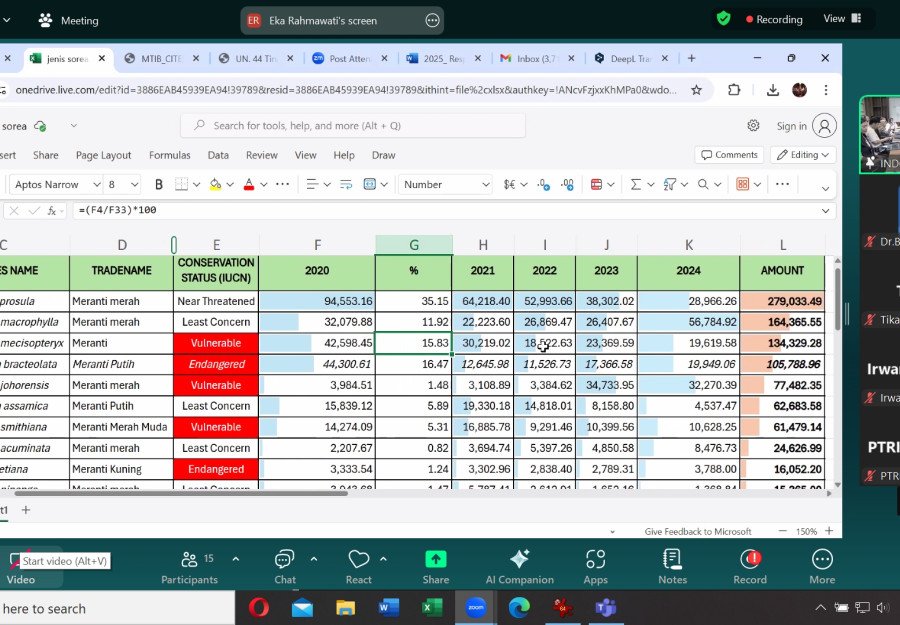Click Give Feedback to Microsoft link
The image size is (900, 625).
point(697,531)
